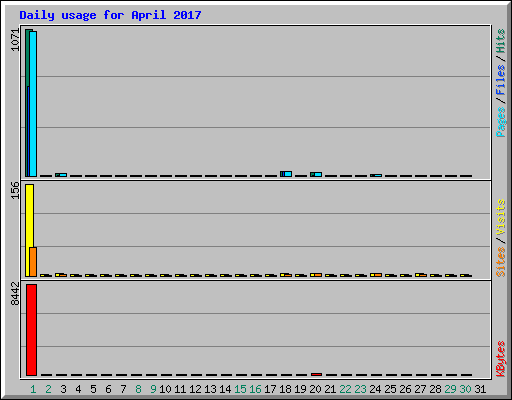Click day 21 on the x-axis
The width and height of the screenshot is (512, 400).
pos(330,389)
